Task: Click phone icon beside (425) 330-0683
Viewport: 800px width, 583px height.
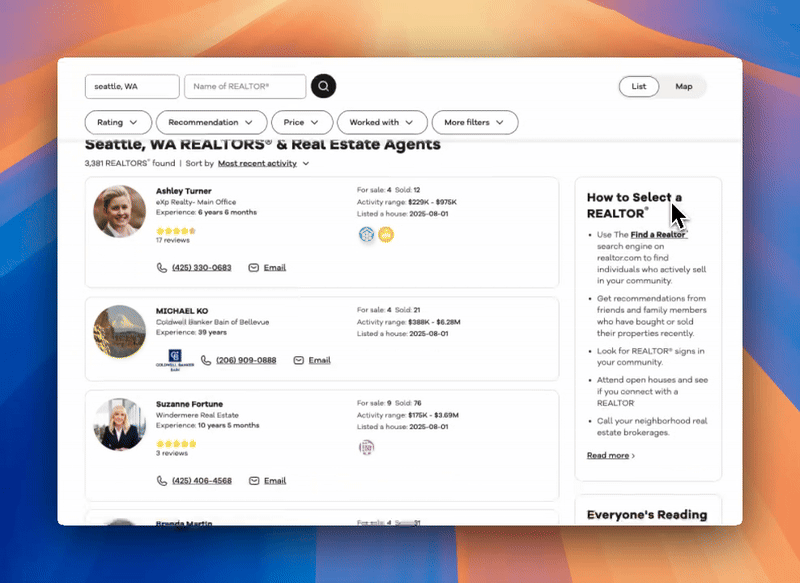Action: [162, 268]
